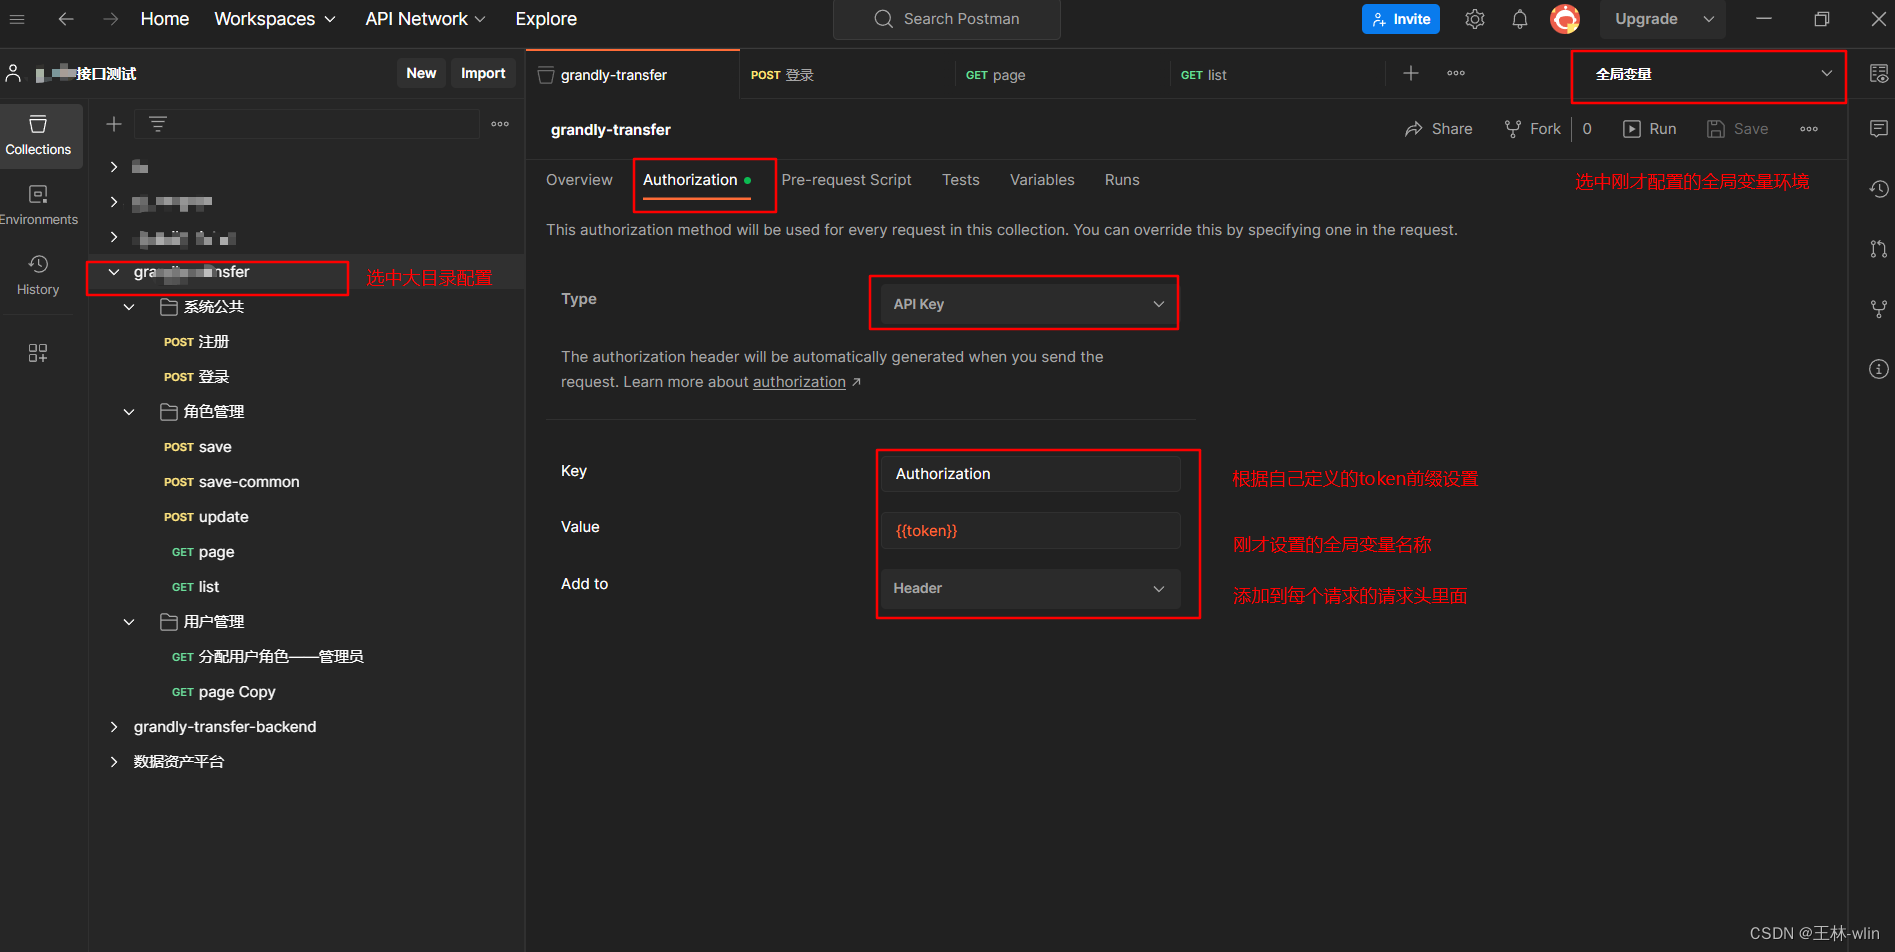Open a new tab with plus icon

point(1411,73)
